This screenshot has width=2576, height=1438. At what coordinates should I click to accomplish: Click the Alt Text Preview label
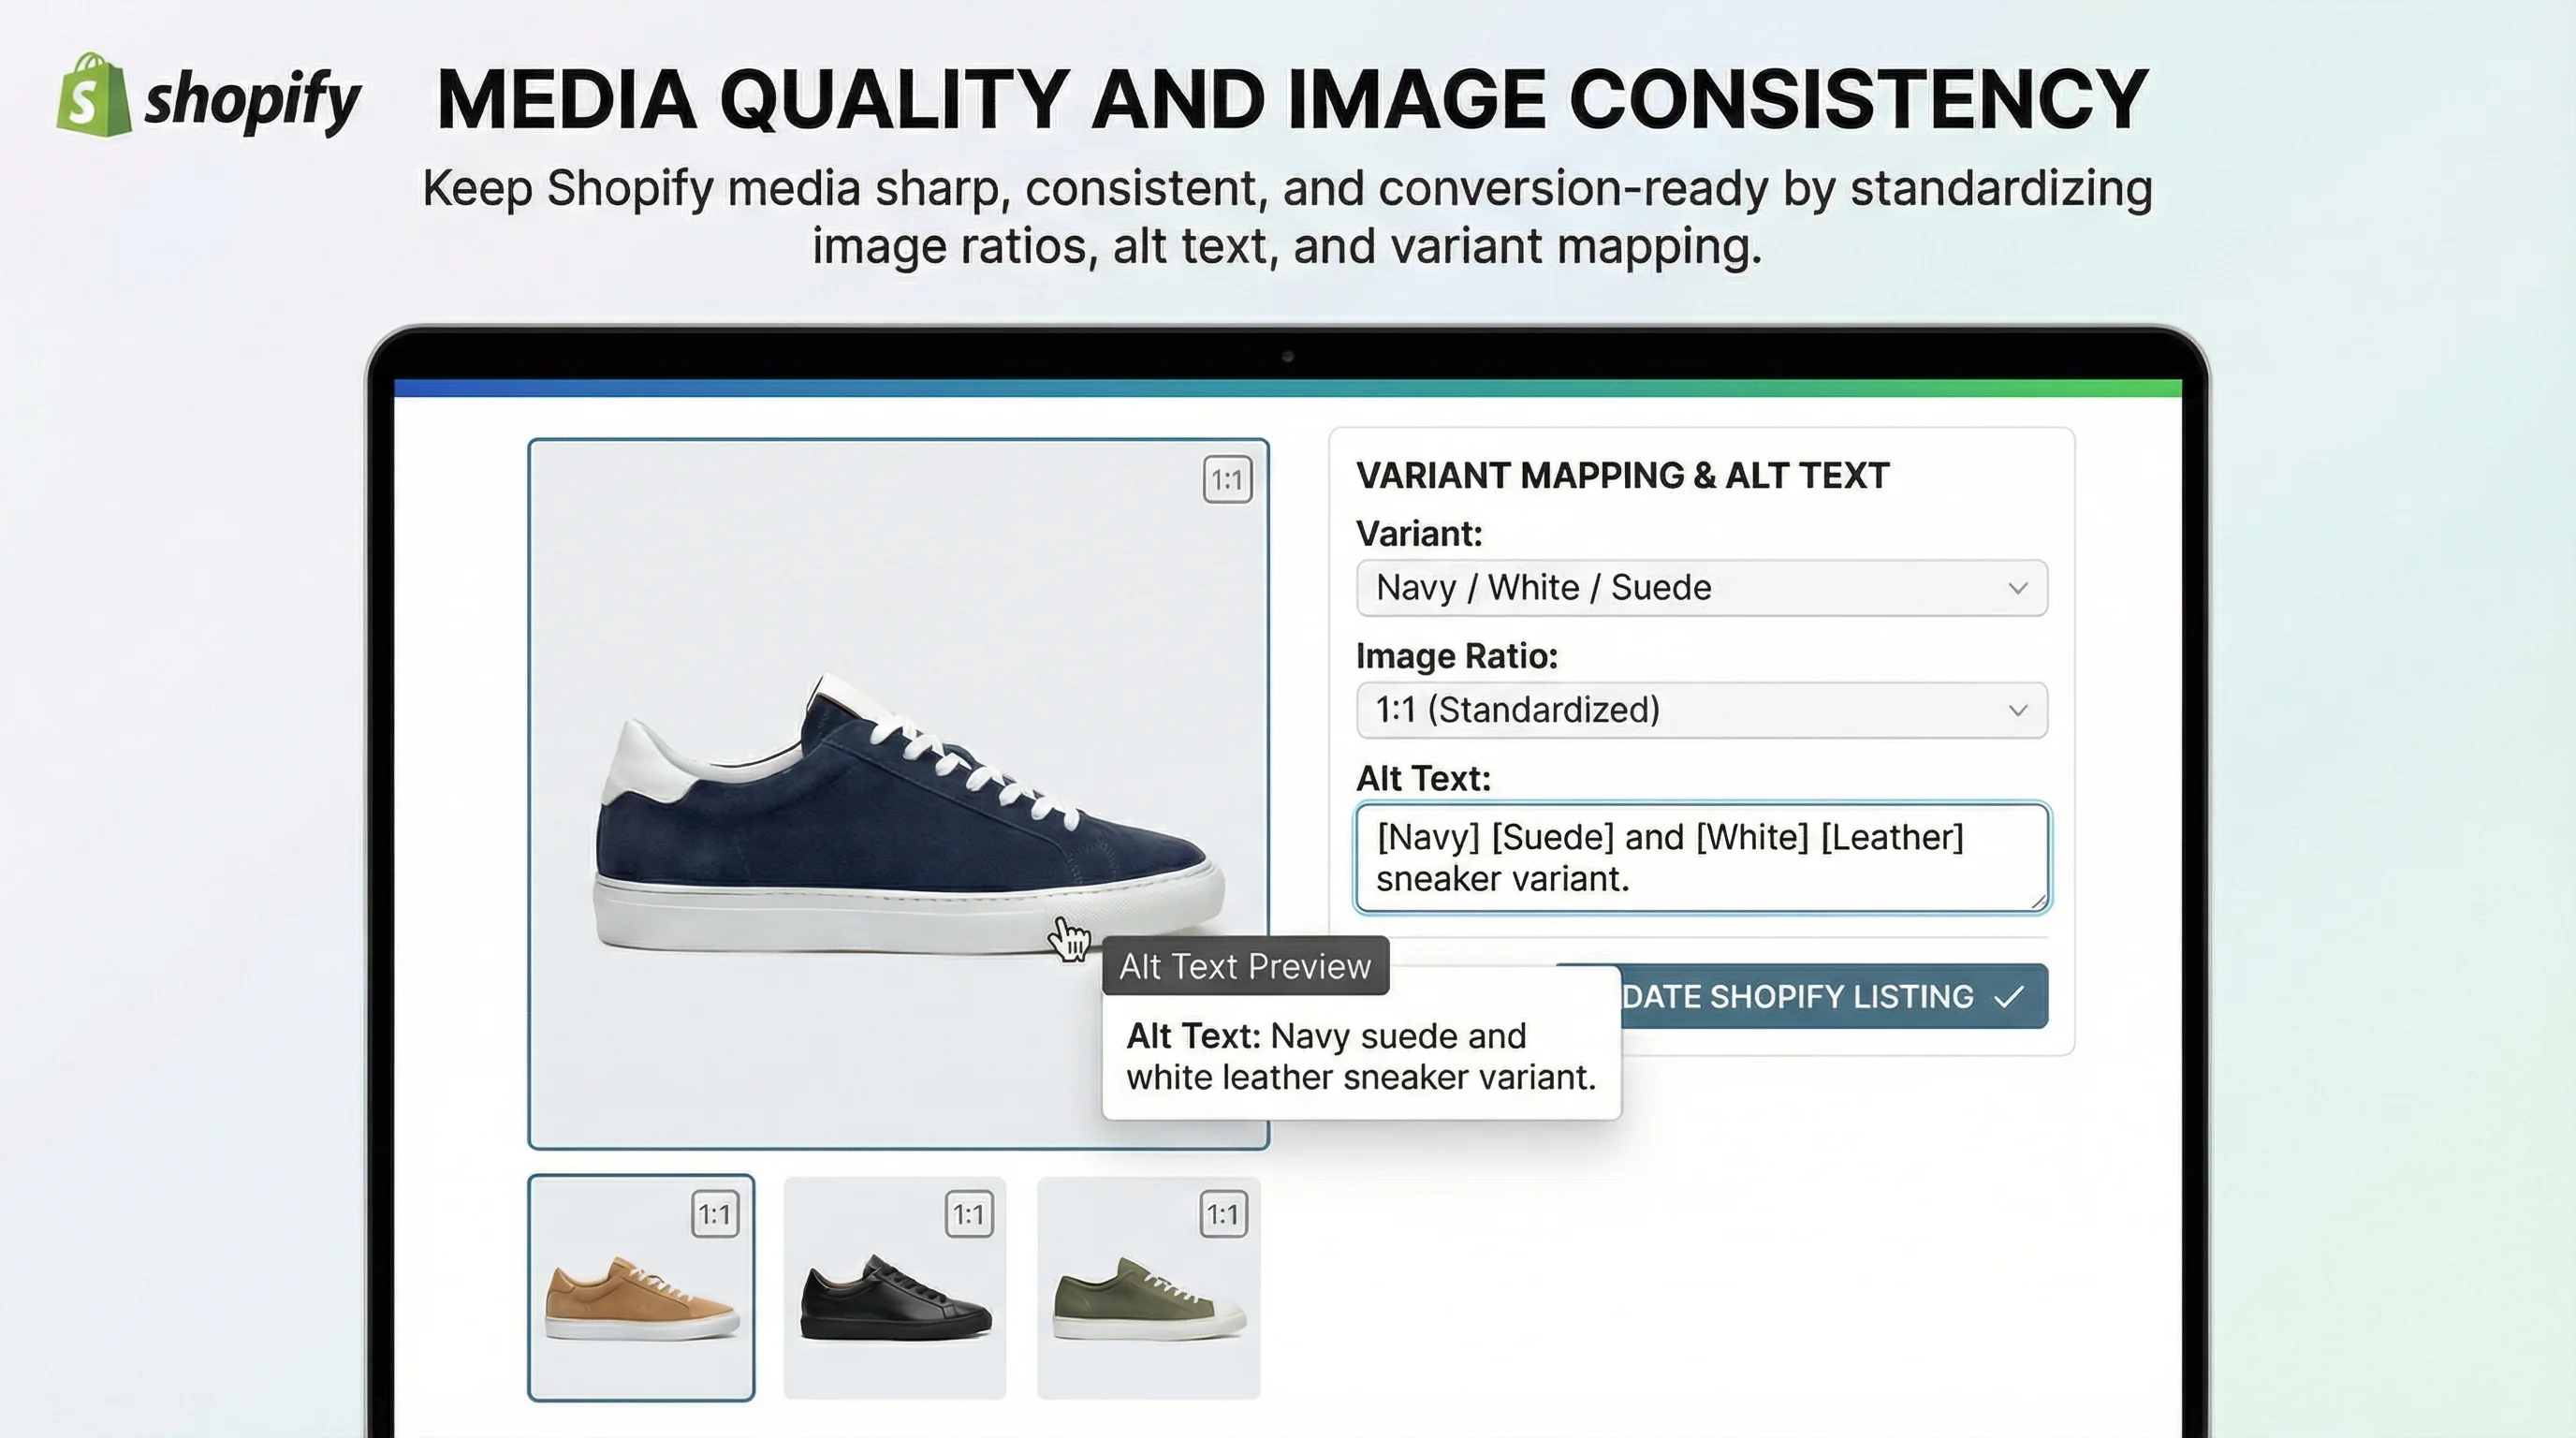click(1244, 966)
